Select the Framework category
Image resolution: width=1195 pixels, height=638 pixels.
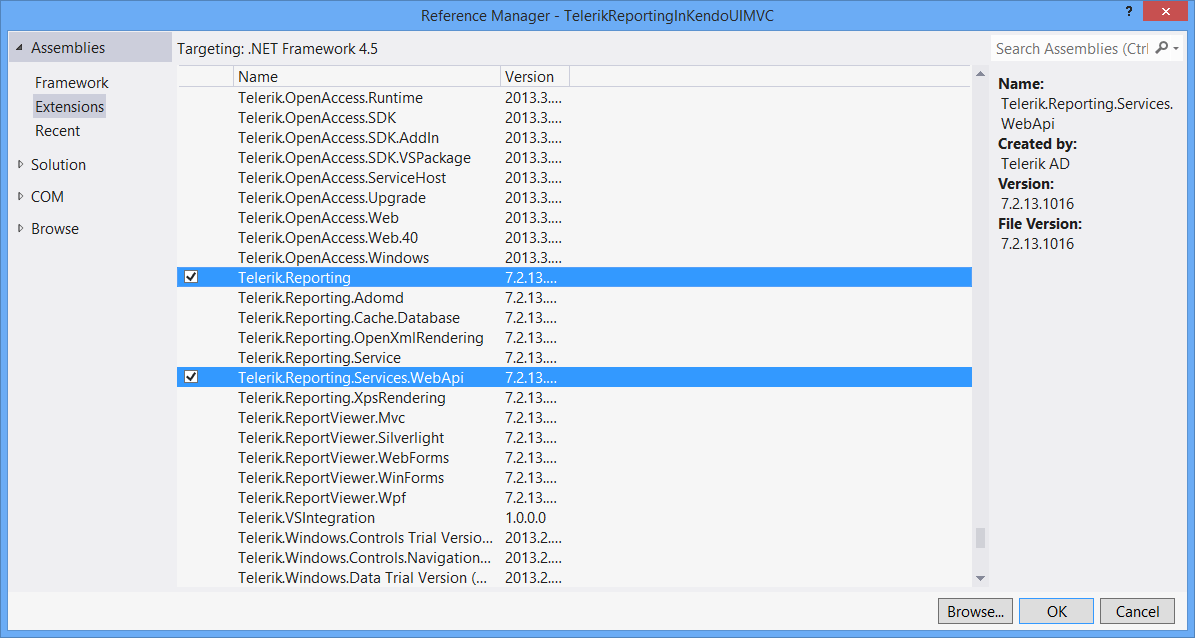point(72,82)
